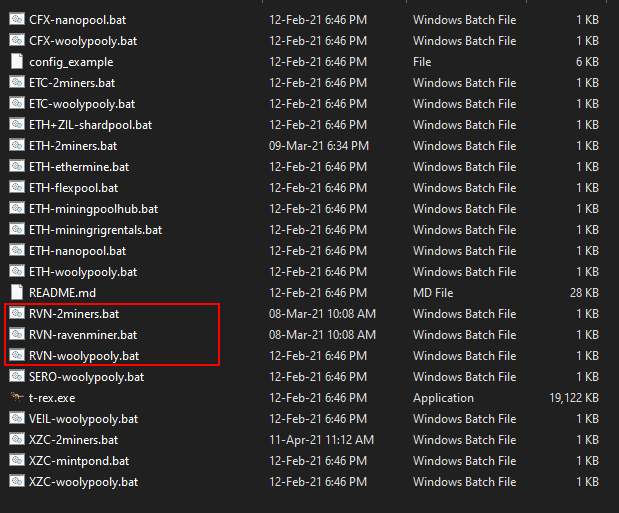Click the t-rex.exe application icon
619x513 pixels.
(x=17, y=398)
